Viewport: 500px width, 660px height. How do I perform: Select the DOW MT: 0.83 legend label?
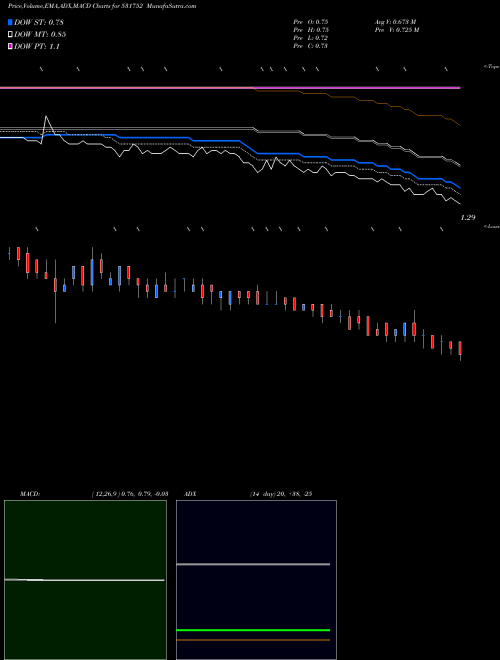point(40,35)
